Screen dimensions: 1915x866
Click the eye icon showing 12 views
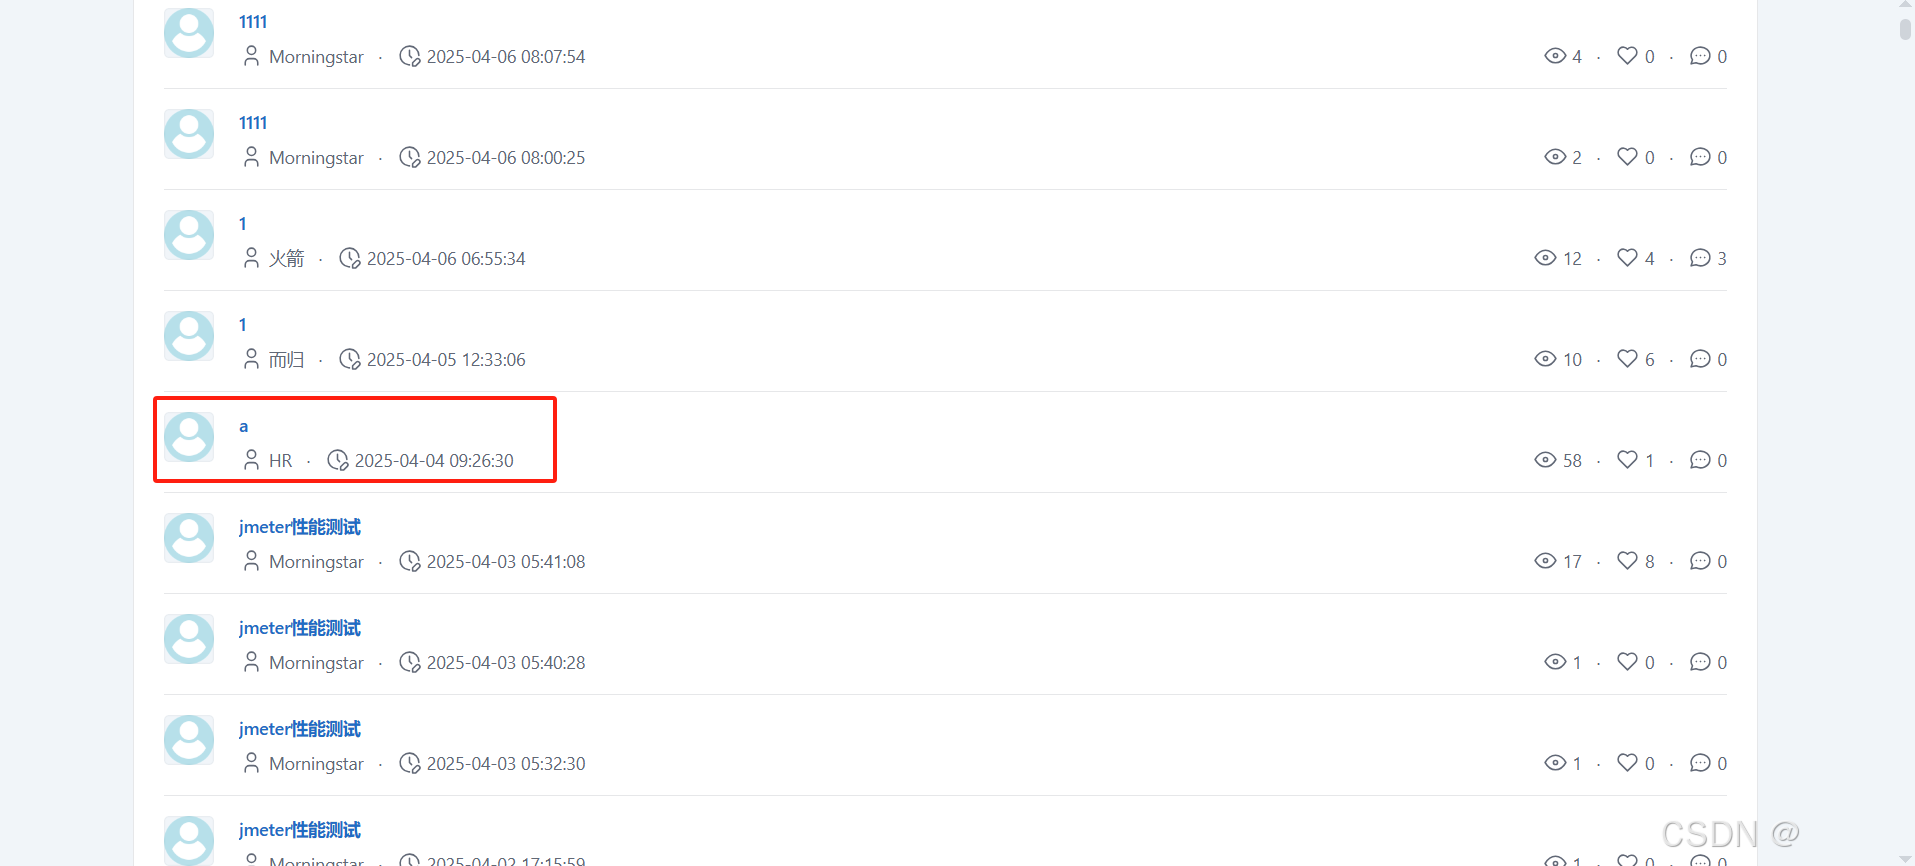pos(1545,258)
